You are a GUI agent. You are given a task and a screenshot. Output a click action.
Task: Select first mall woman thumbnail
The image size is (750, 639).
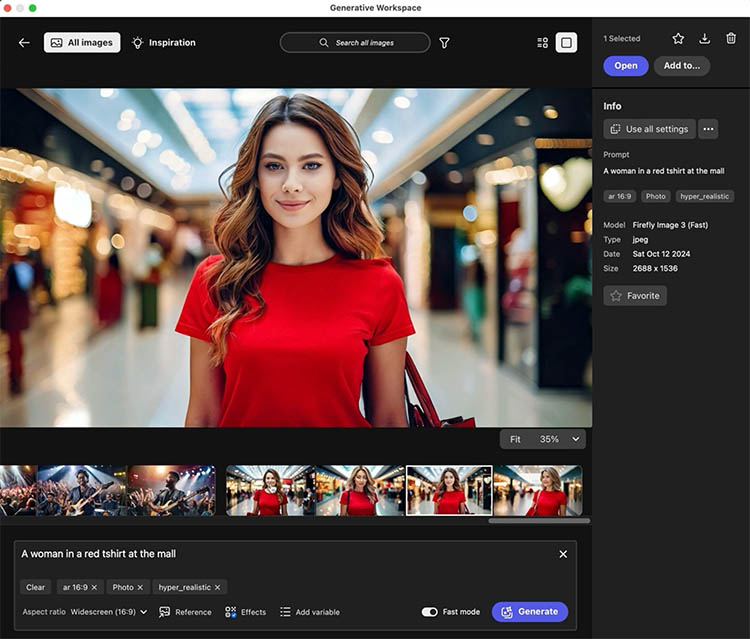click(270, 491)
